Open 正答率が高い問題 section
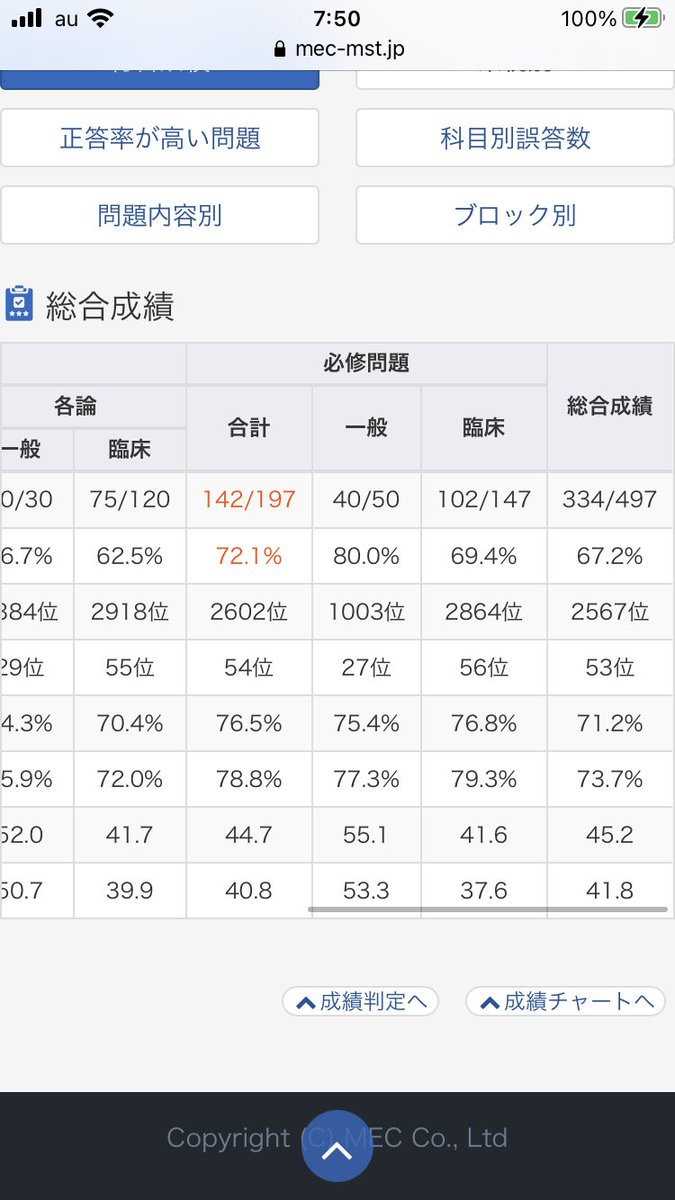Screen dimensions: 675x1200 click(160, 138)
